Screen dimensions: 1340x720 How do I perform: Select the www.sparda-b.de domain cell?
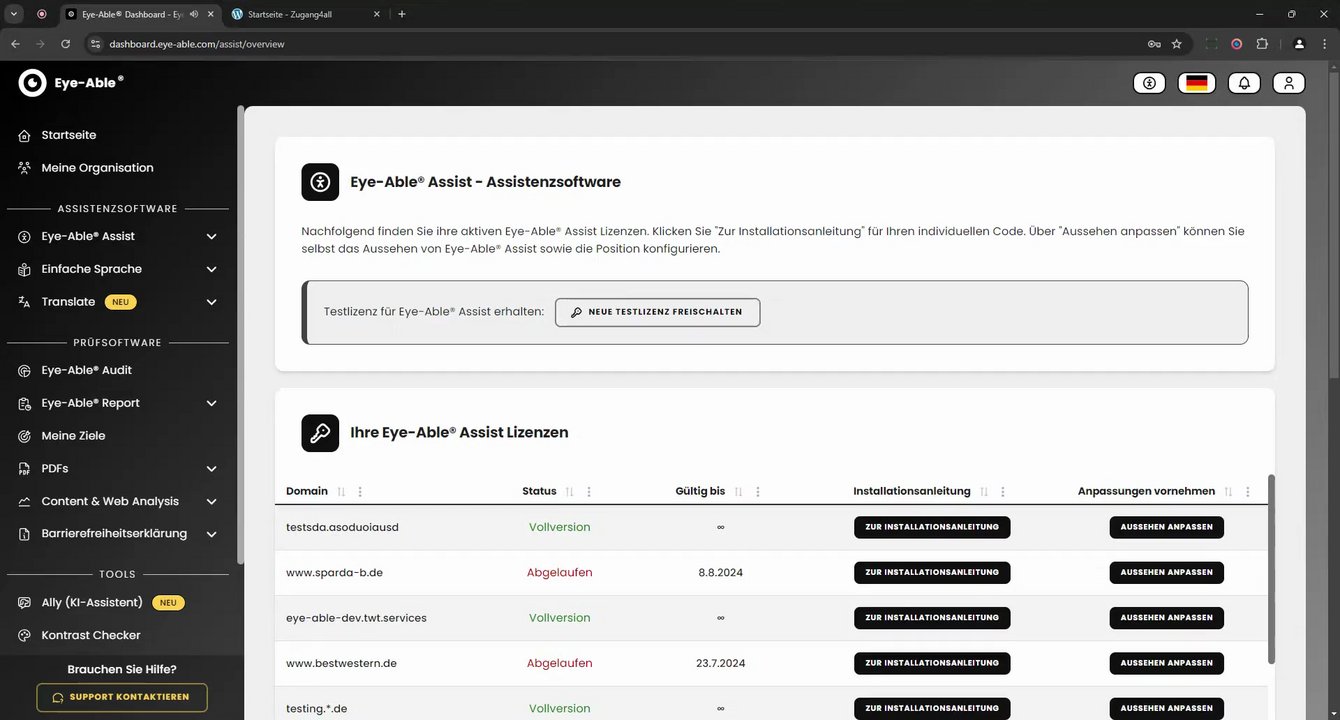pos(334,573)
